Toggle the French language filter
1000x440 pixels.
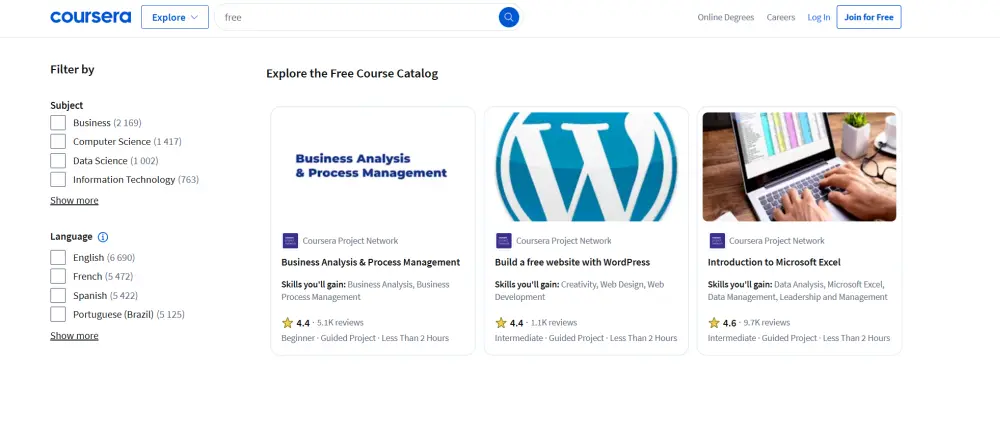coord(58,277)
